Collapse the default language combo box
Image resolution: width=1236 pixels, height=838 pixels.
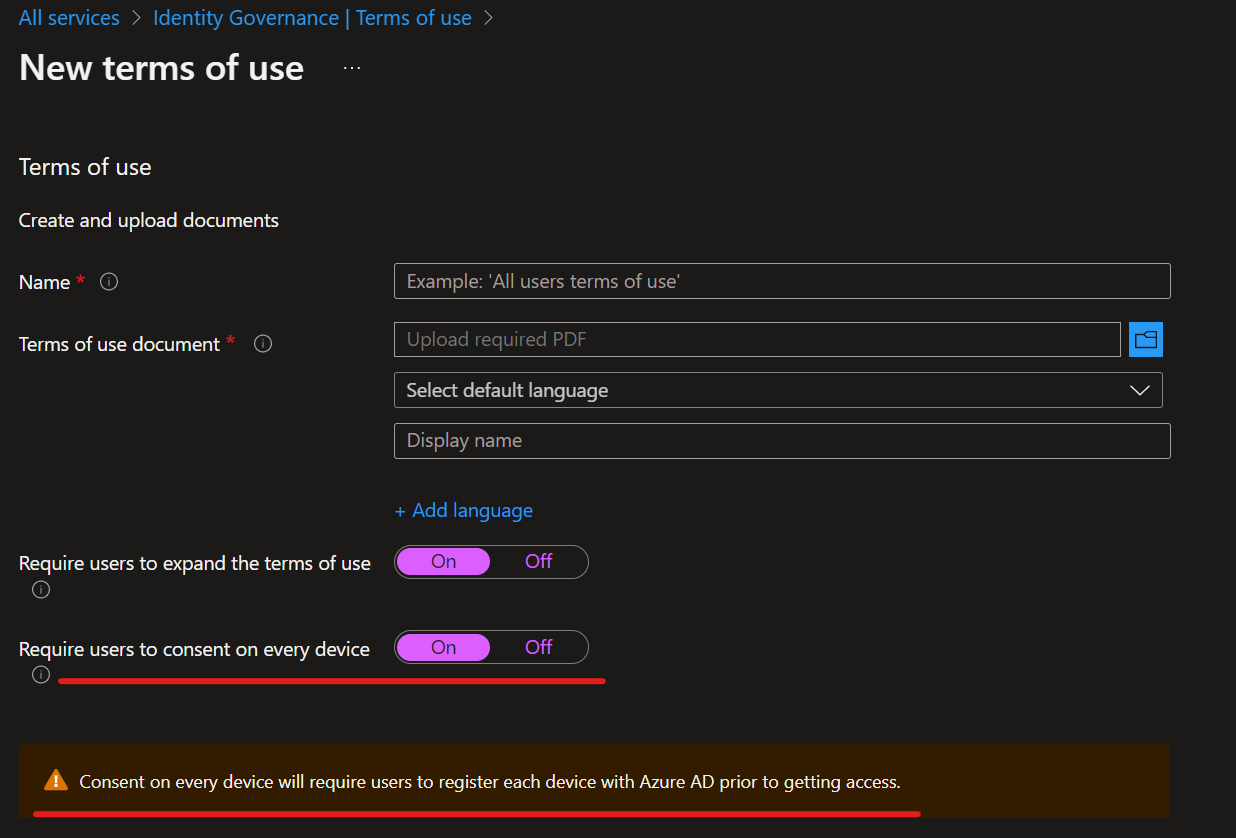pos(1139,390)
